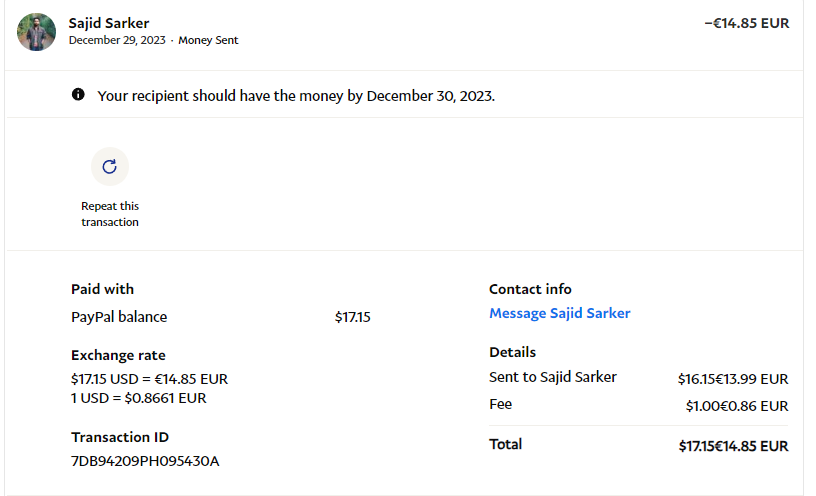The width and height of the screenshot is (816, 496).
Task: Click the Fee amount $1.00€0.86 EUR
Action: click(x=736, y=406)
